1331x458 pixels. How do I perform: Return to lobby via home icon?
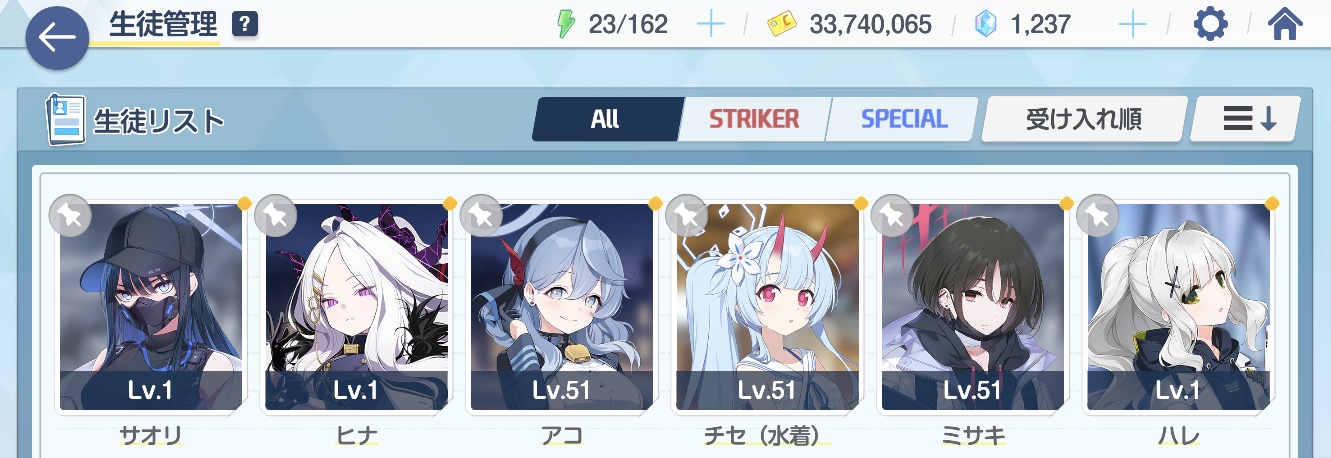tap(1285, 24)
